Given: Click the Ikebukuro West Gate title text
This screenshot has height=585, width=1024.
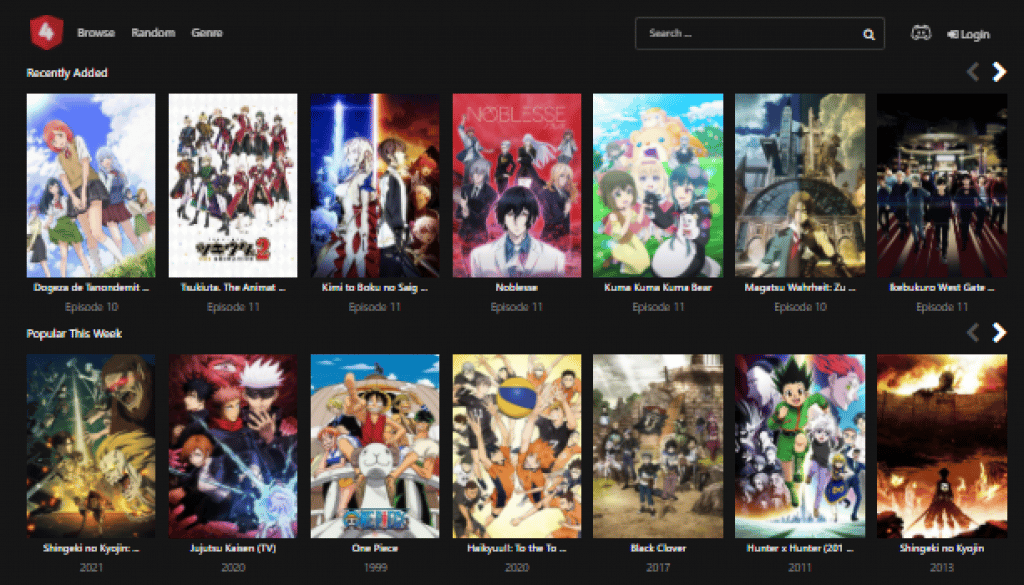Looking at the screenshot, I should 942,287.
